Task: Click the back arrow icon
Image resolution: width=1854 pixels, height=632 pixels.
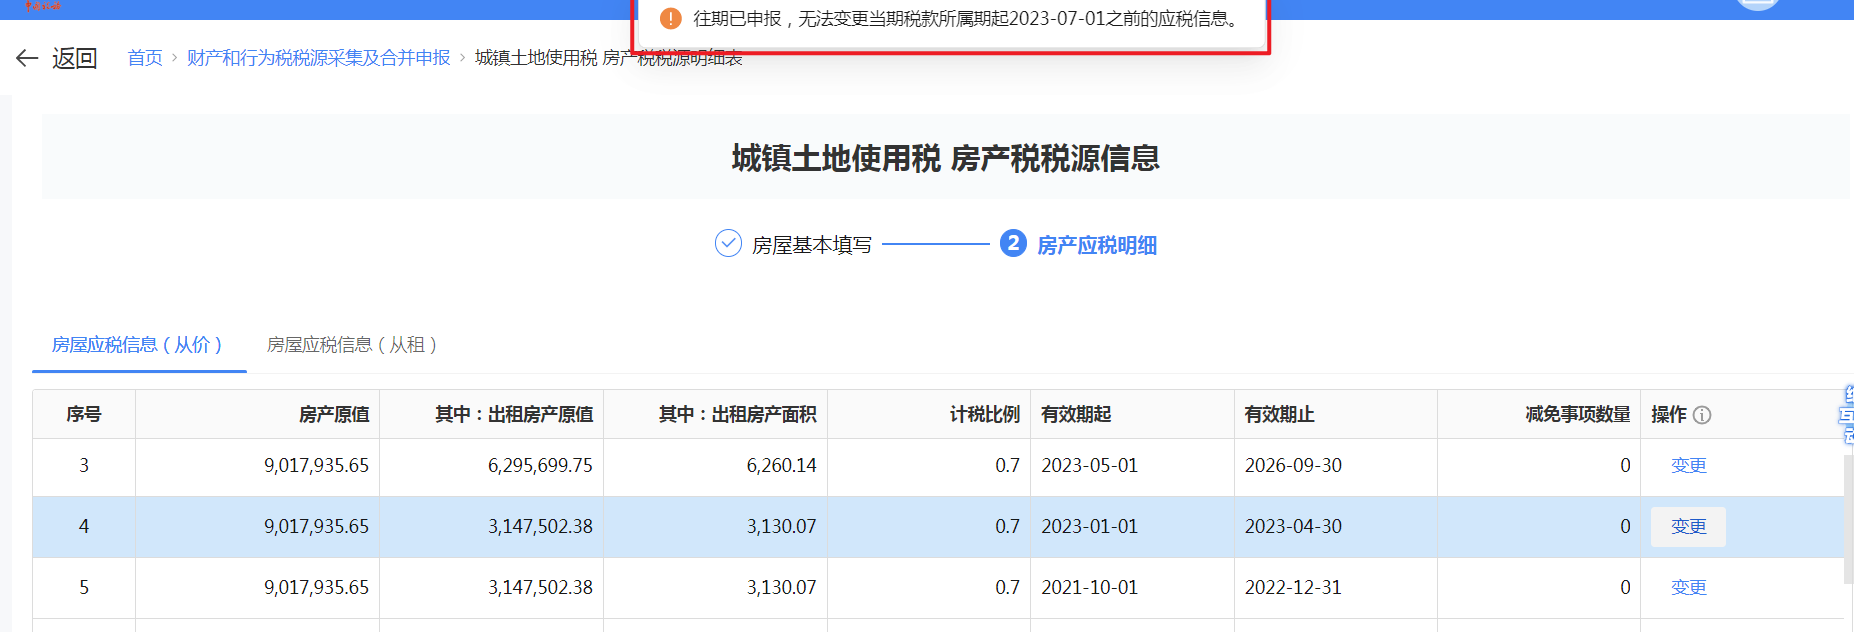Action: click(27, 58)
